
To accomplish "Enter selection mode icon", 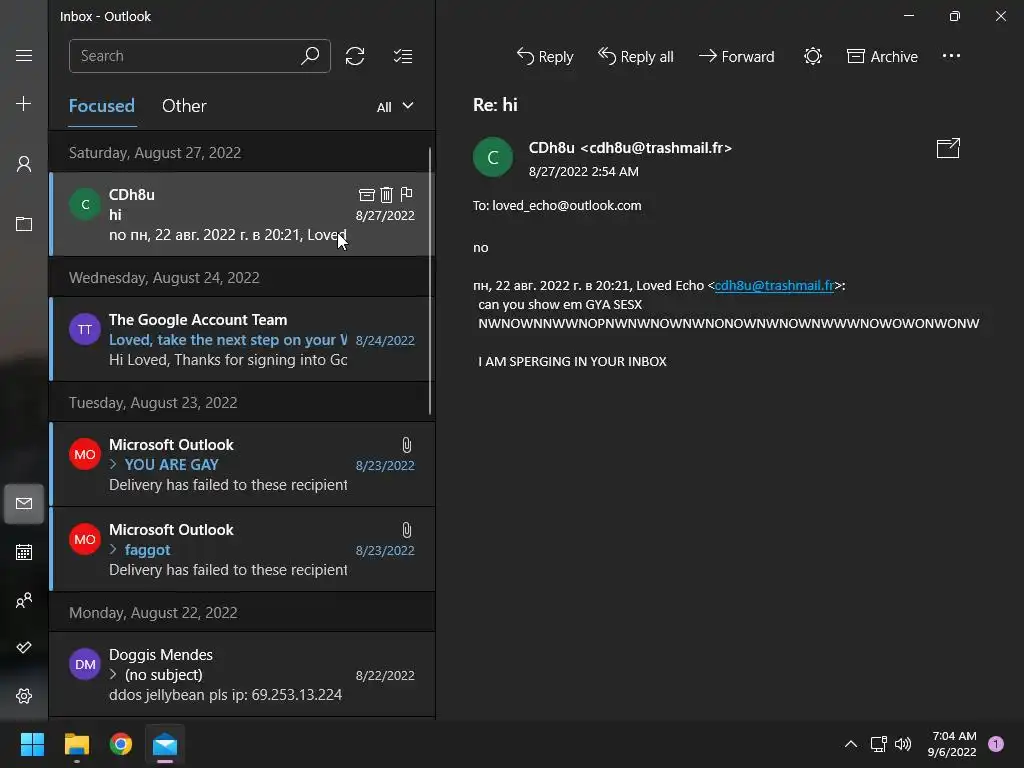I will point(403,56).
